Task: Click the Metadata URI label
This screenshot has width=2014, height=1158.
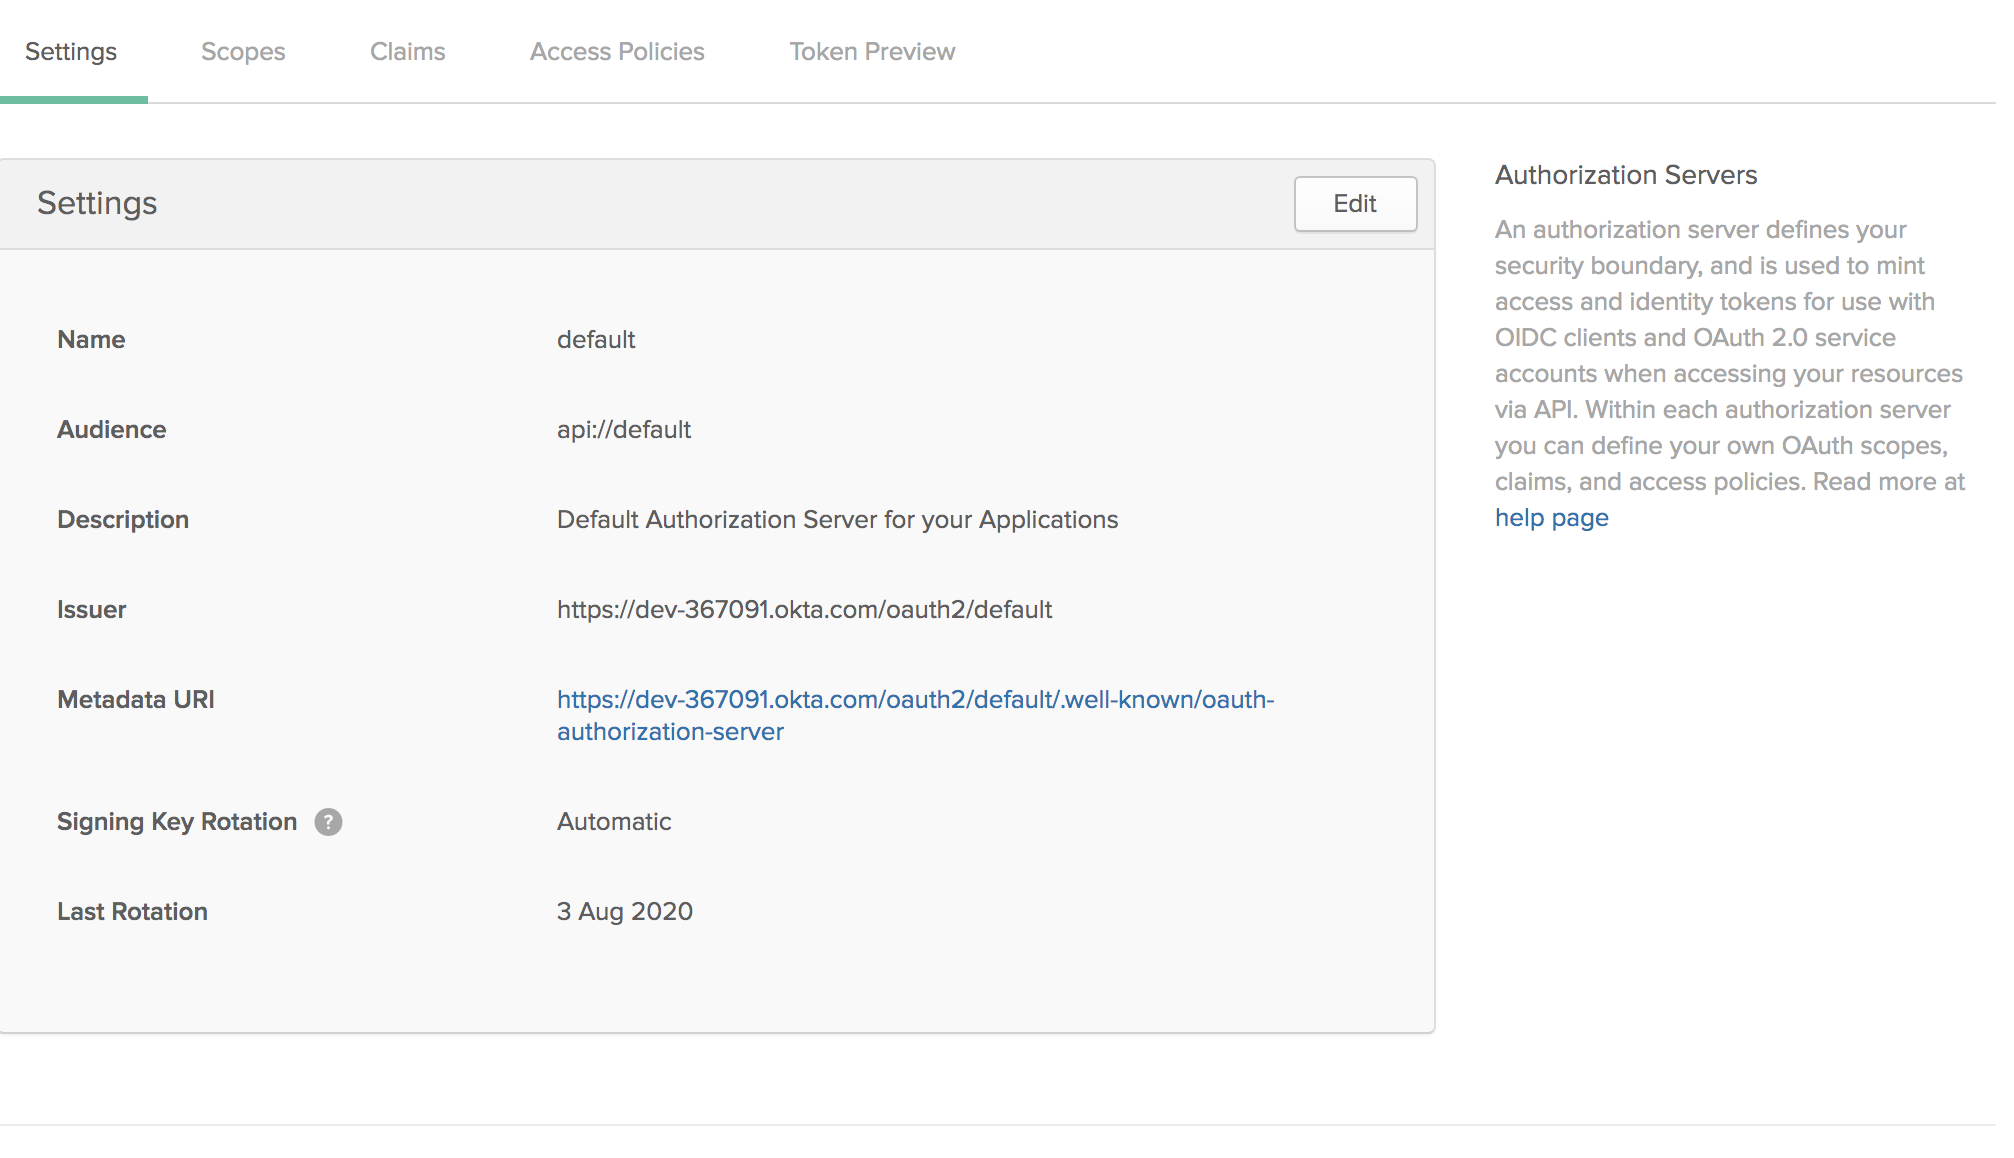Action: 136,700
